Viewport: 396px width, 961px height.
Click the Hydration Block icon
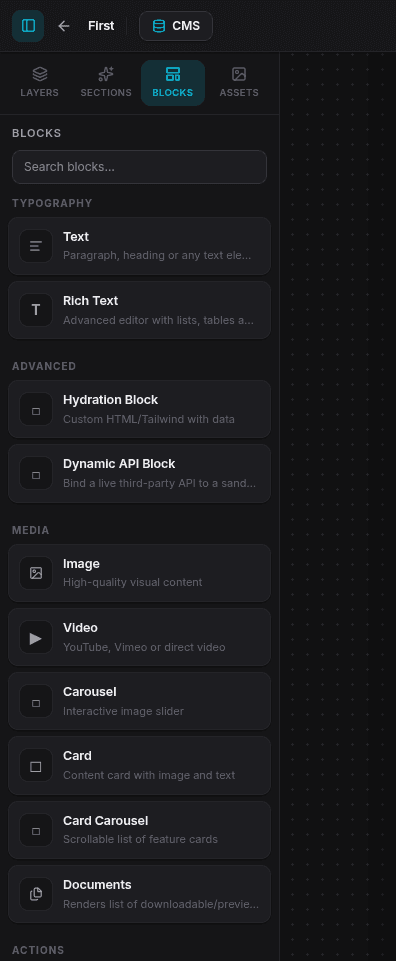[x=36, y=409]
